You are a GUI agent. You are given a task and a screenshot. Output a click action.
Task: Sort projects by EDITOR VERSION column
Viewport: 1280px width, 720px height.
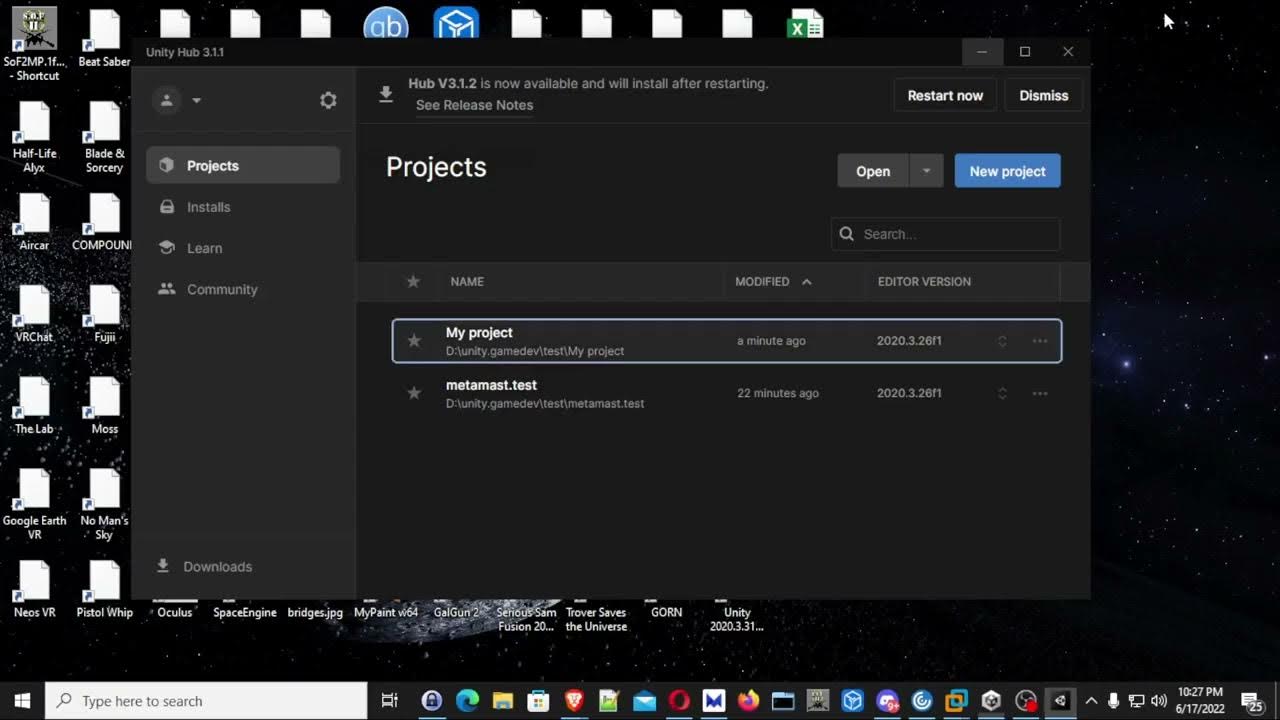click(x=924, y=282)
